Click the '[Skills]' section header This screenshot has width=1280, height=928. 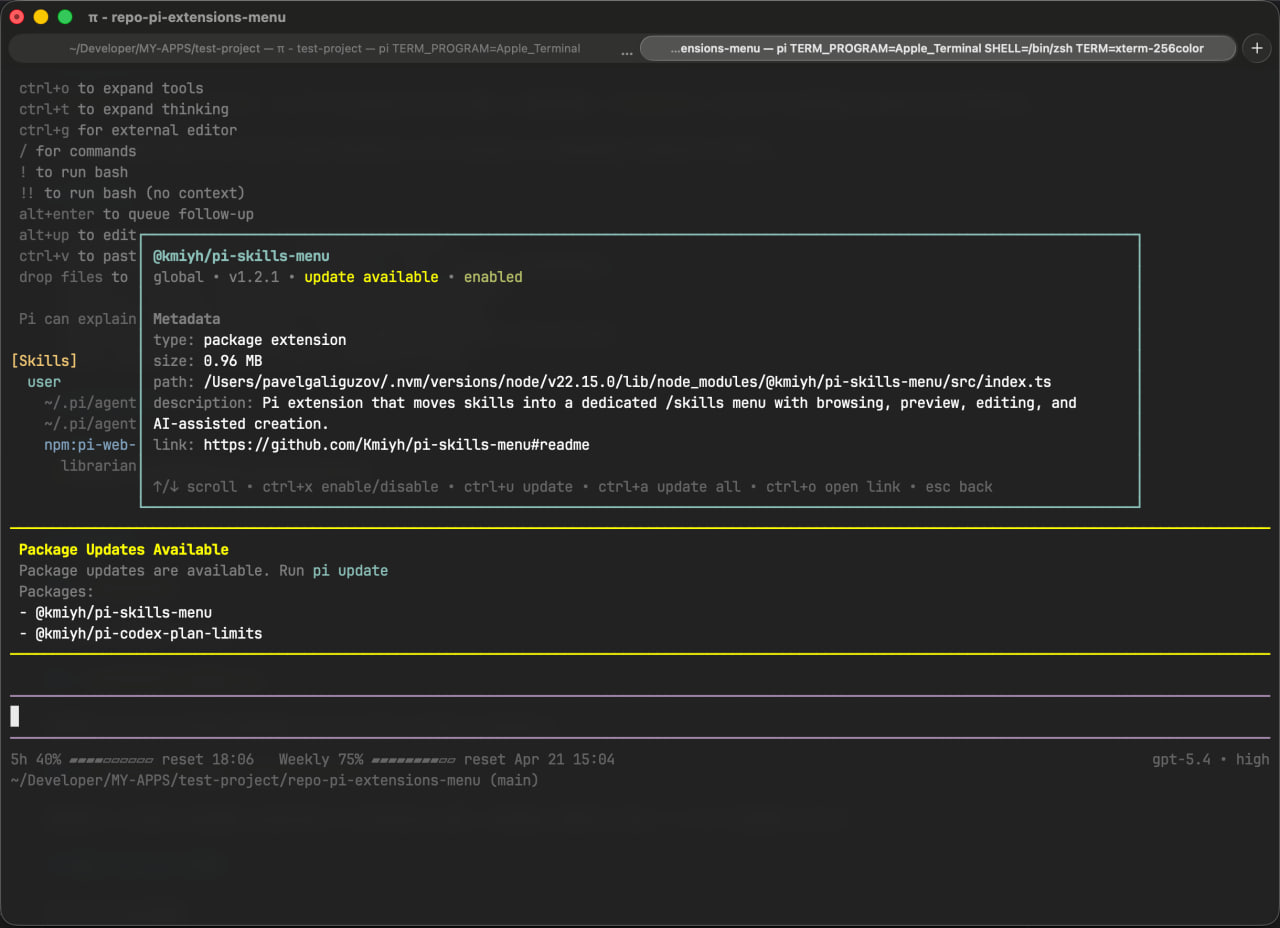pos(44,361)
